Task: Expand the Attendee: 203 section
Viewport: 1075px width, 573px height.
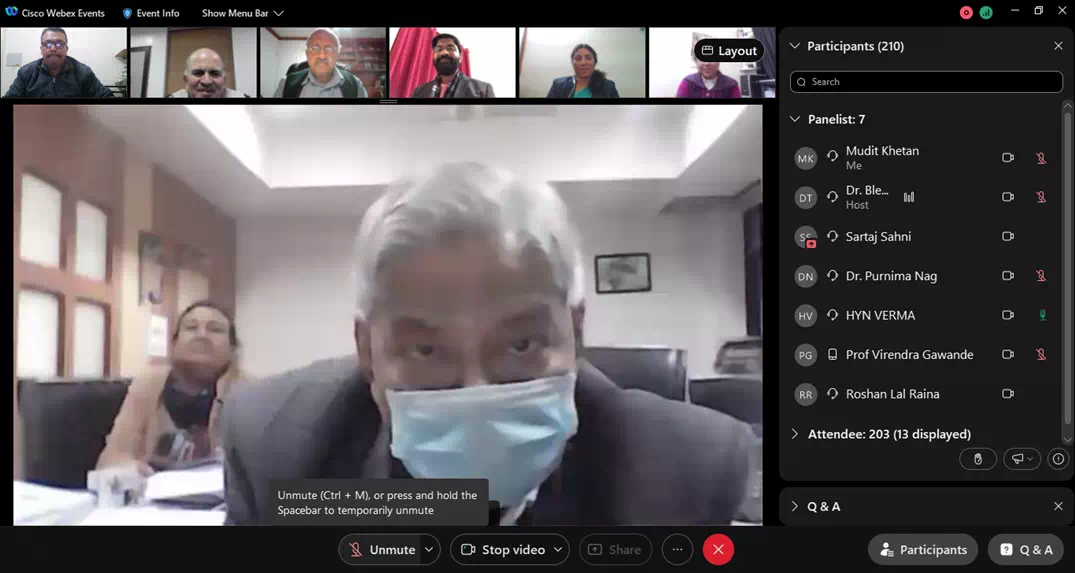Action: coord(795,434)
